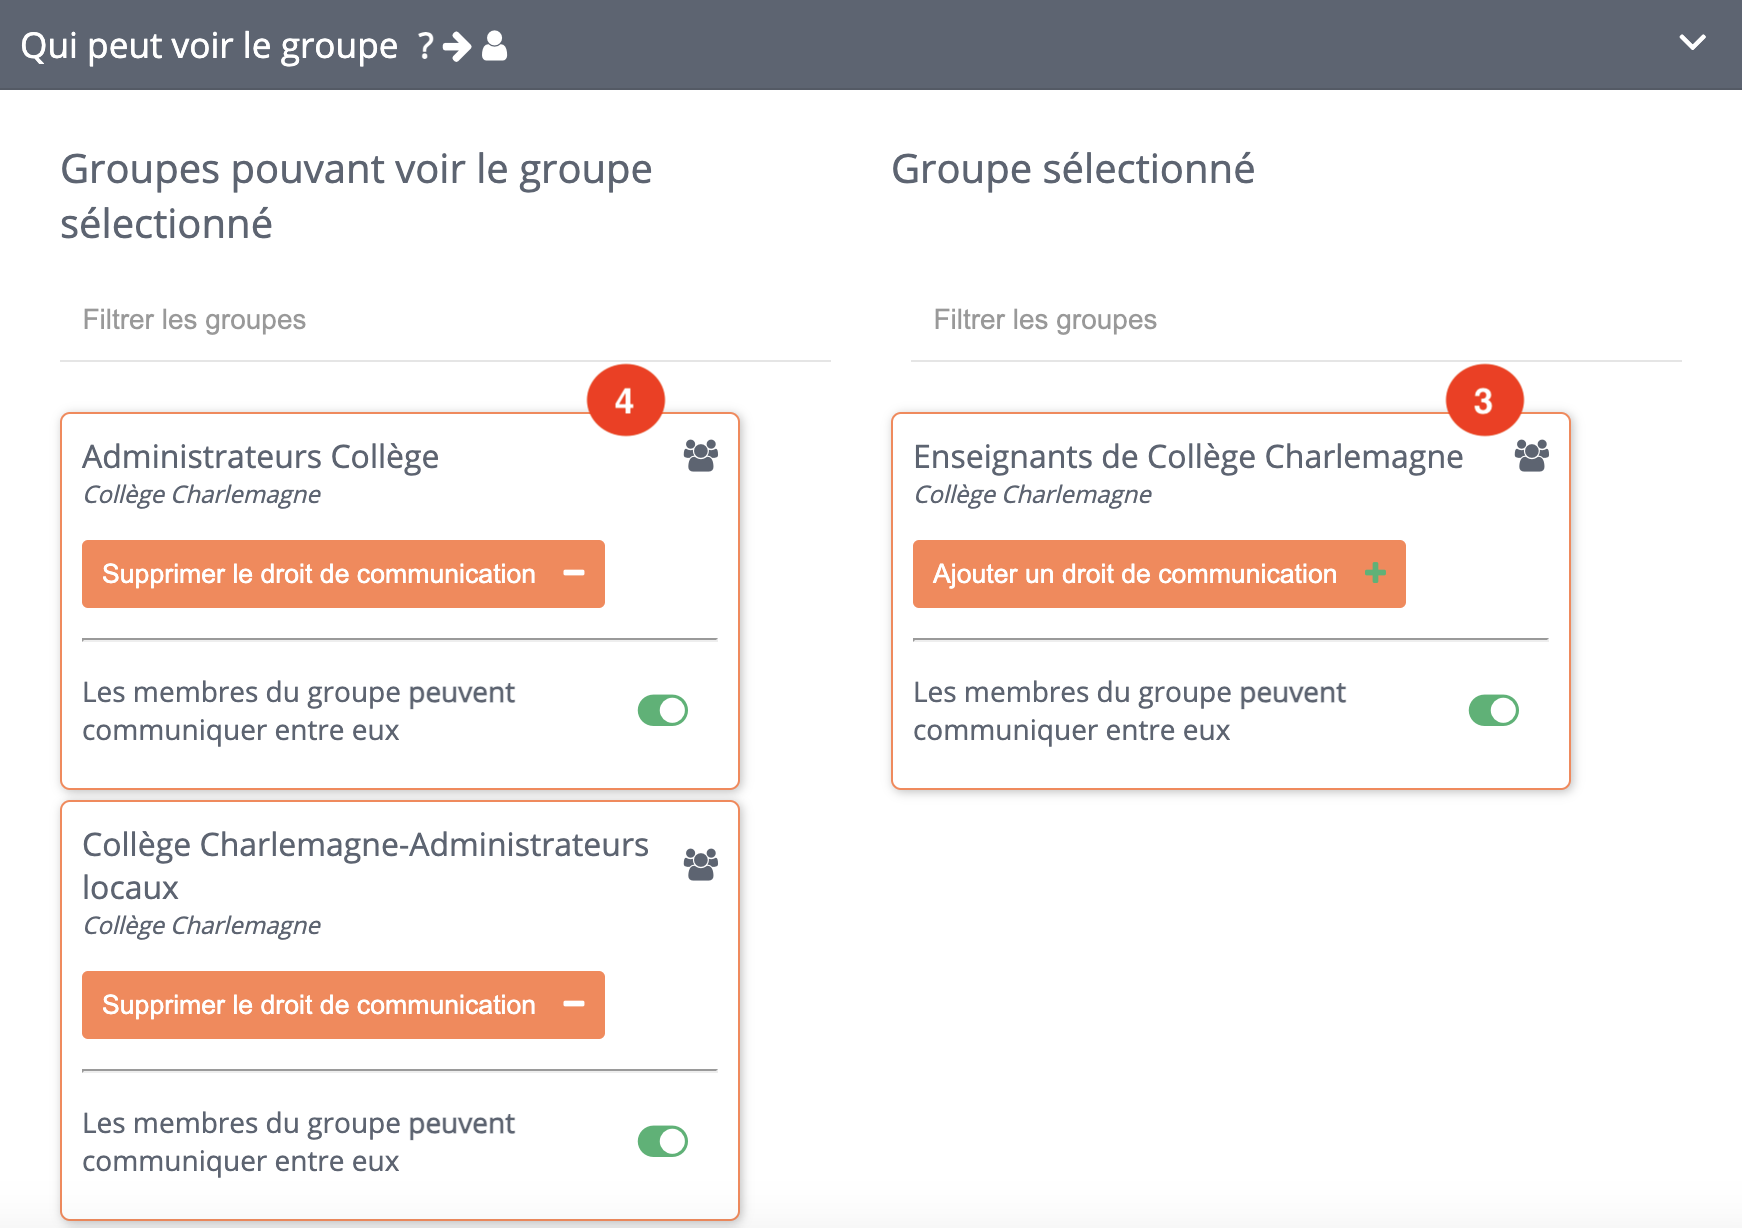Click the arrow icon in the header
The height and width of the screenshot is (1228, 1742).
click(x=457, y=46)
